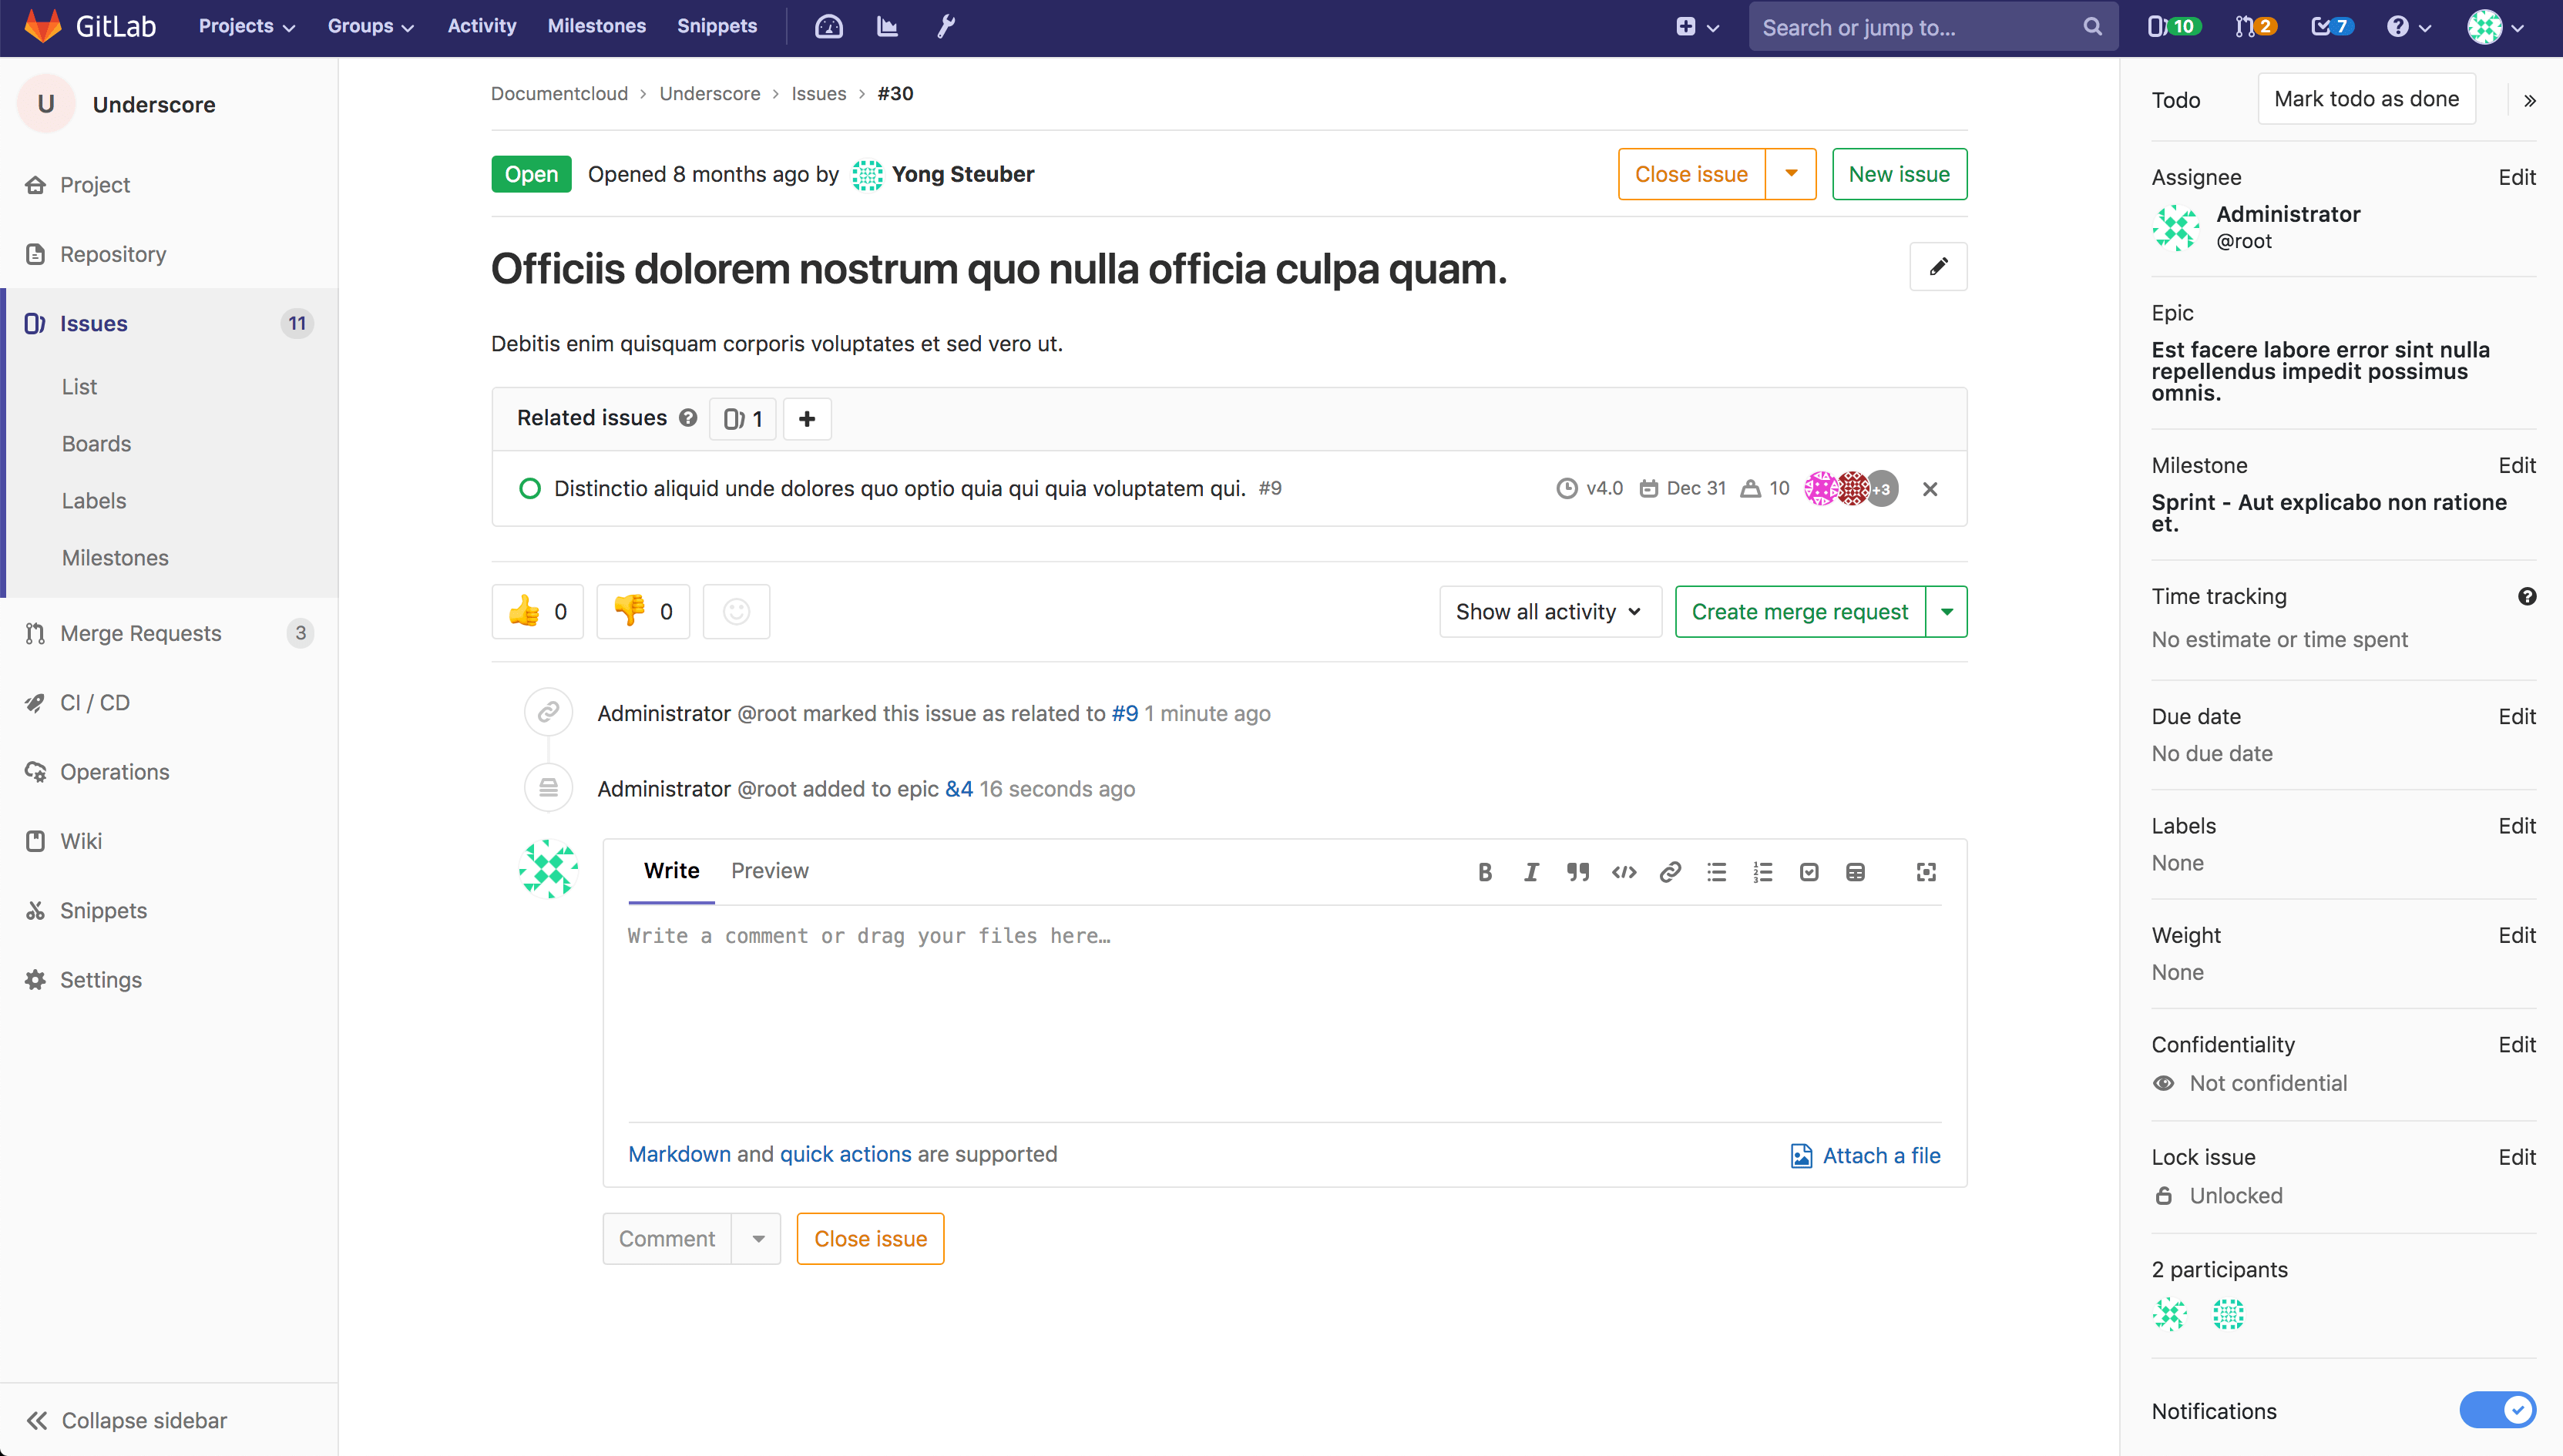Open the Projects menu in navbar
This screenshot has width=2563, height=1456.
pos(246,27)
